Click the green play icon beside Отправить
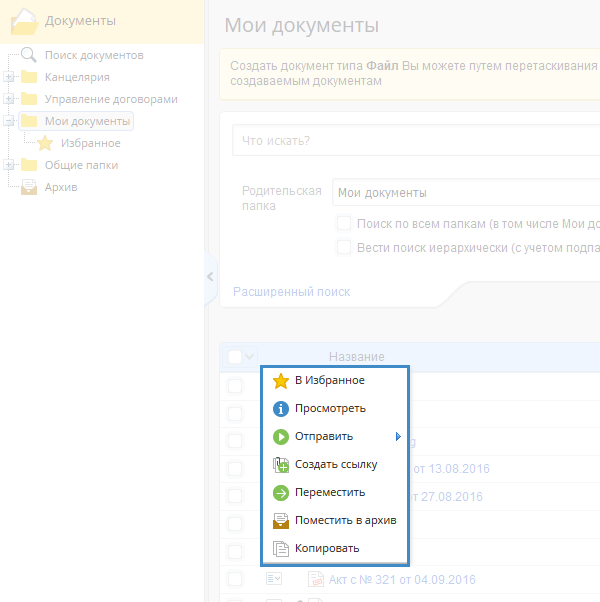 [281, 437]
